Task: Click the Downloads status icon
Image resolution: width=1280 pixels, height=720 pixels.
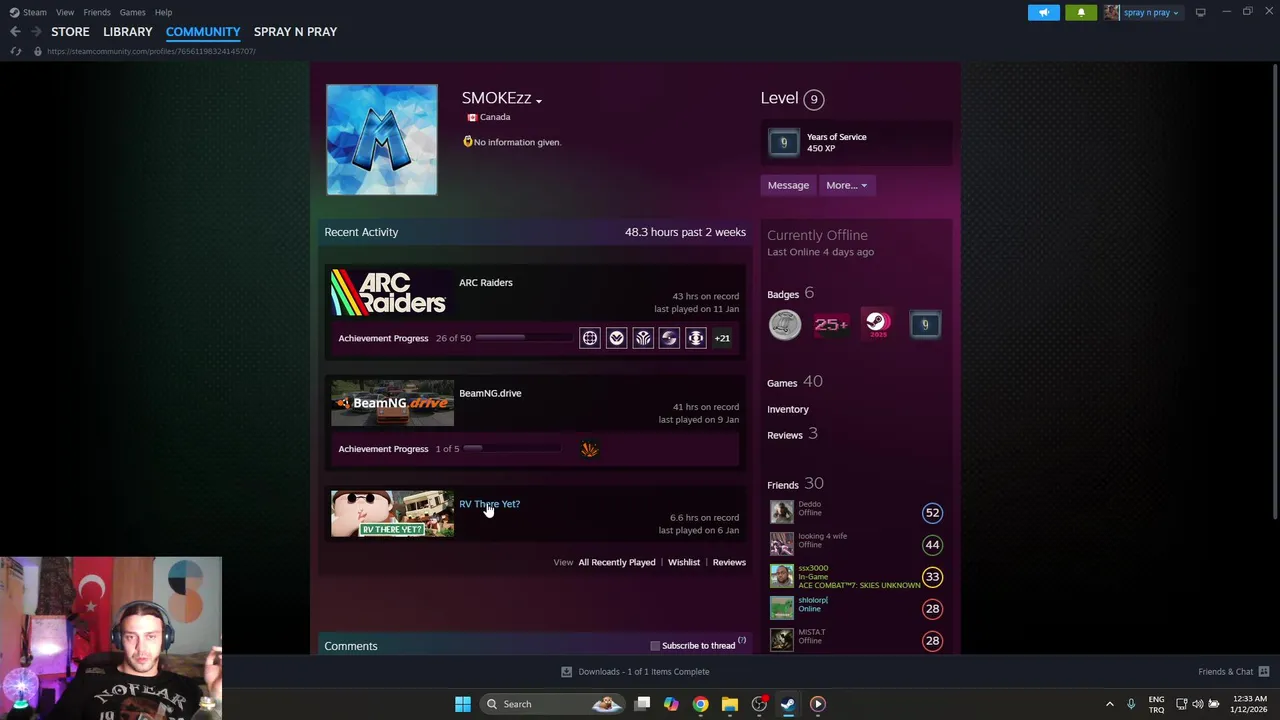Action: pos(566,672)
